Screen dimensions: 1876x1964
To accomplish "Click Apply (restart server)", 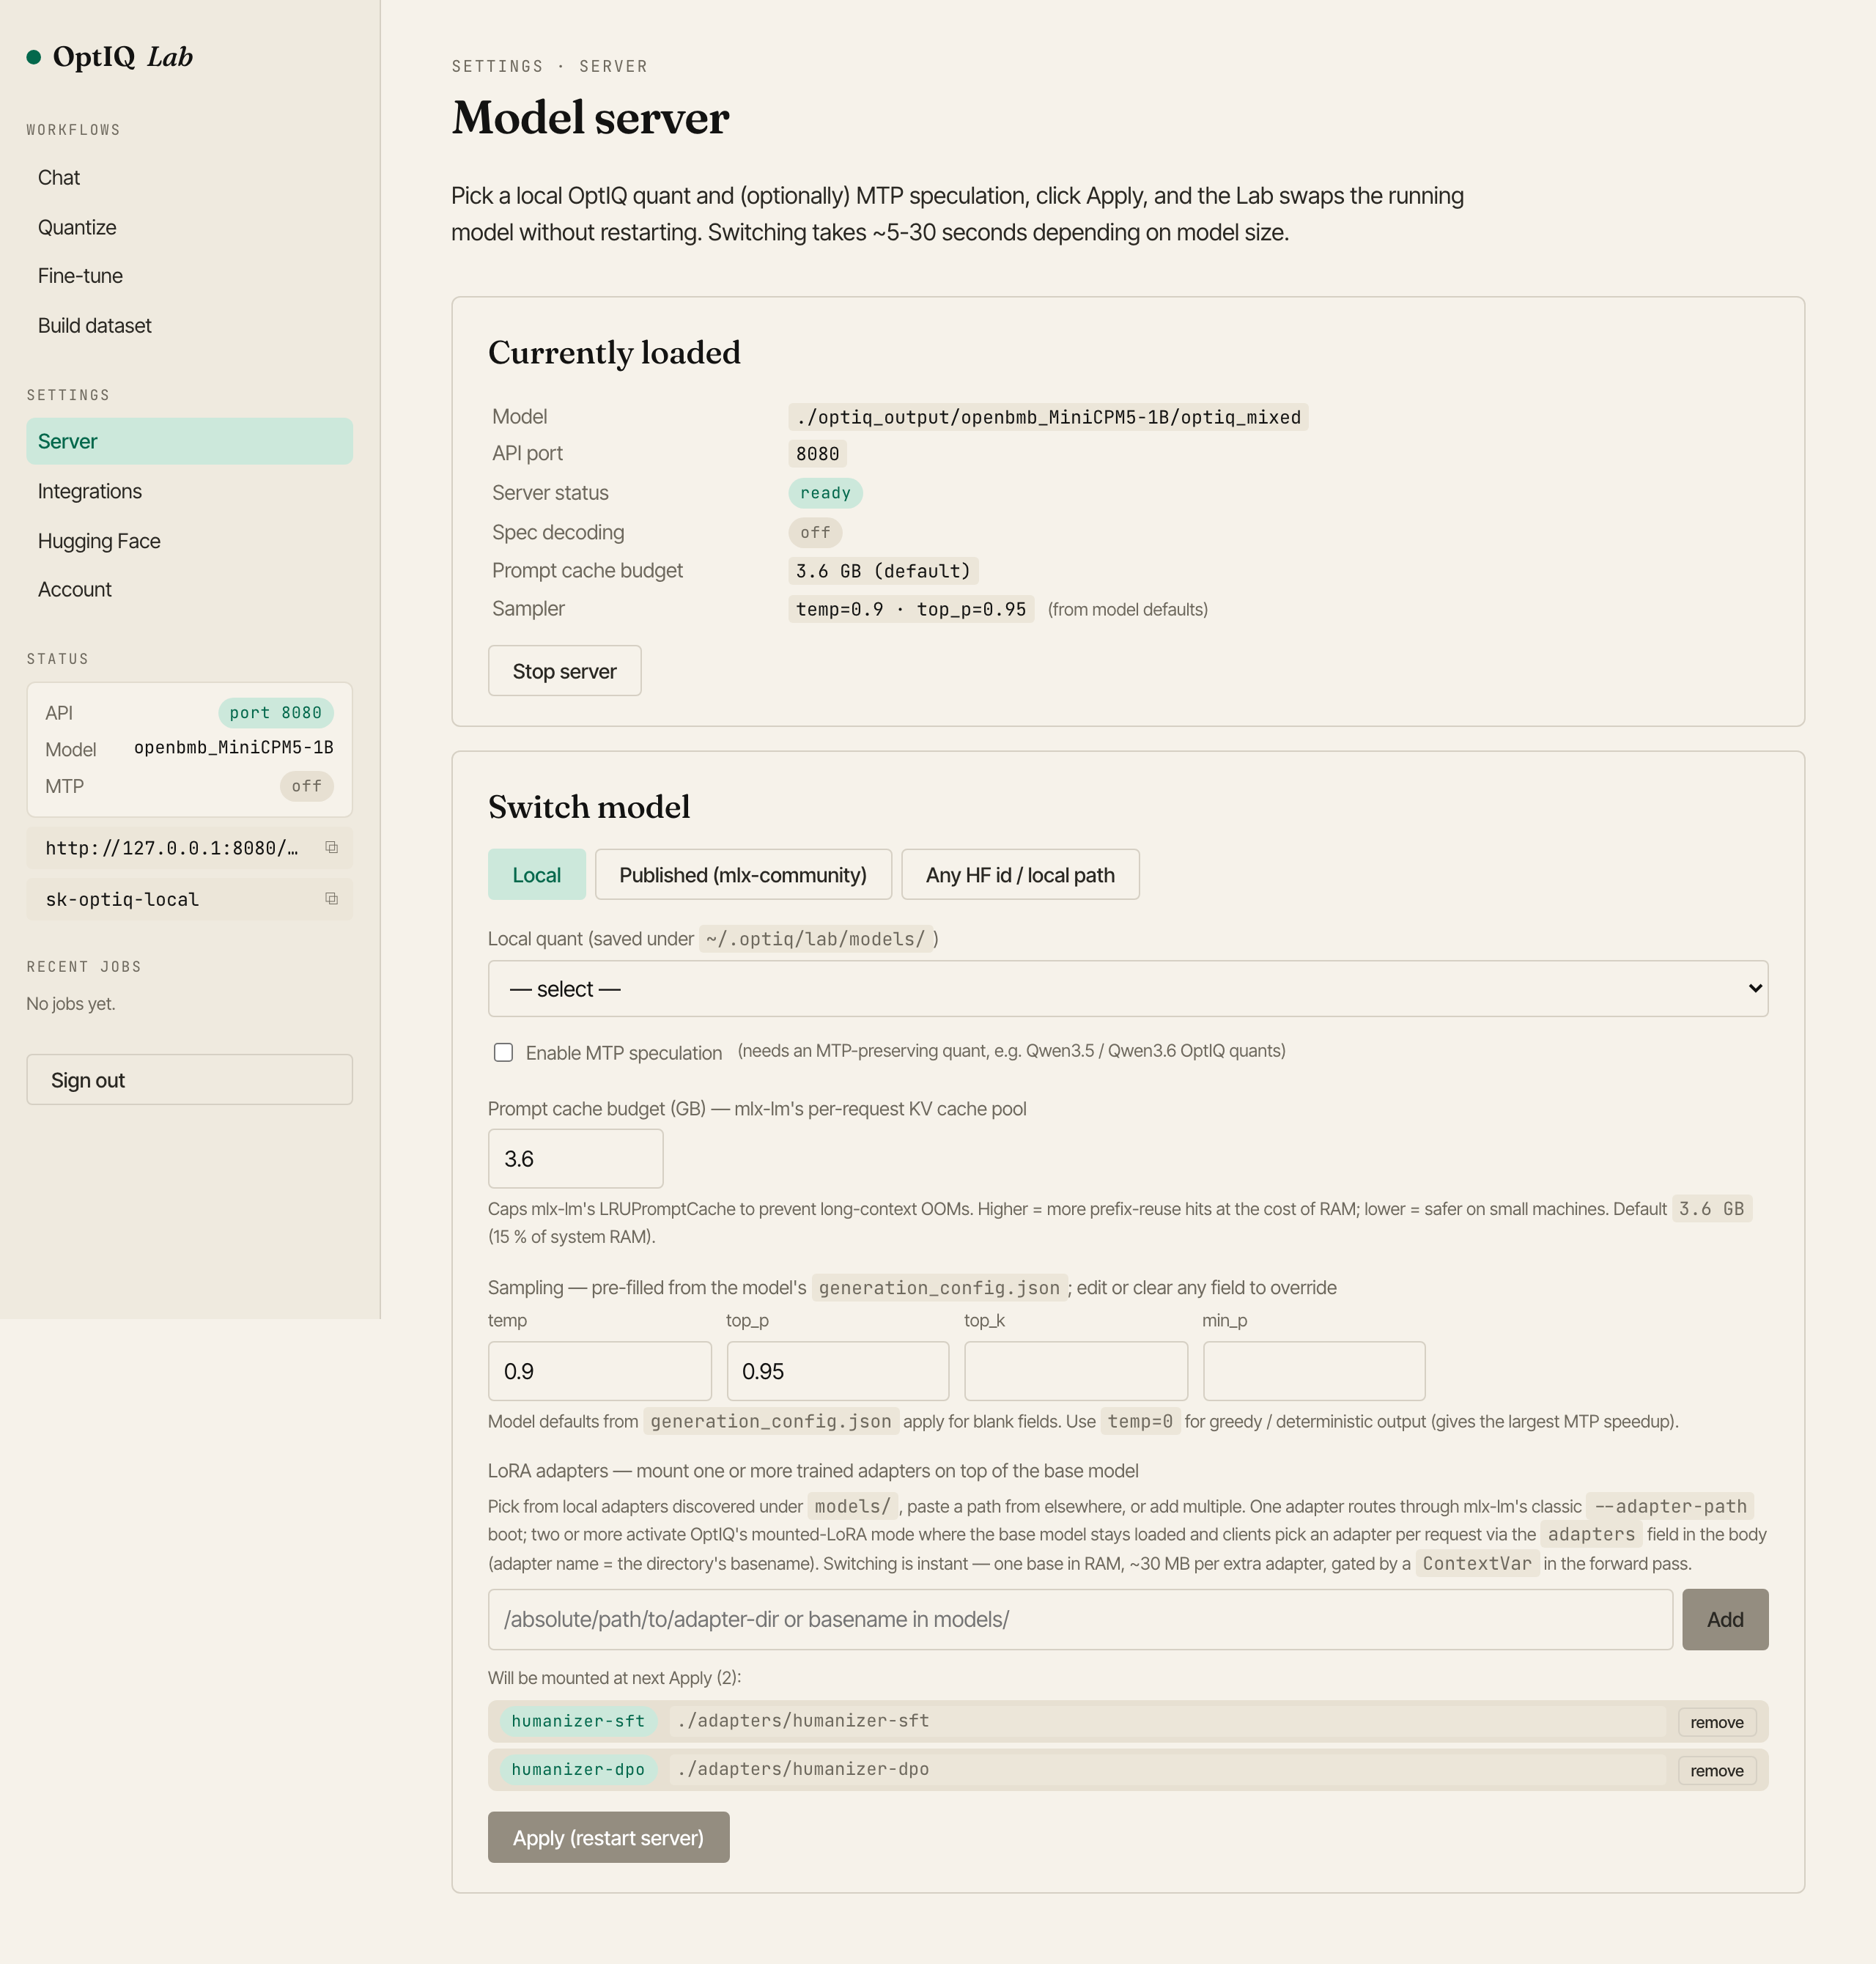I will pos(608,1838).
